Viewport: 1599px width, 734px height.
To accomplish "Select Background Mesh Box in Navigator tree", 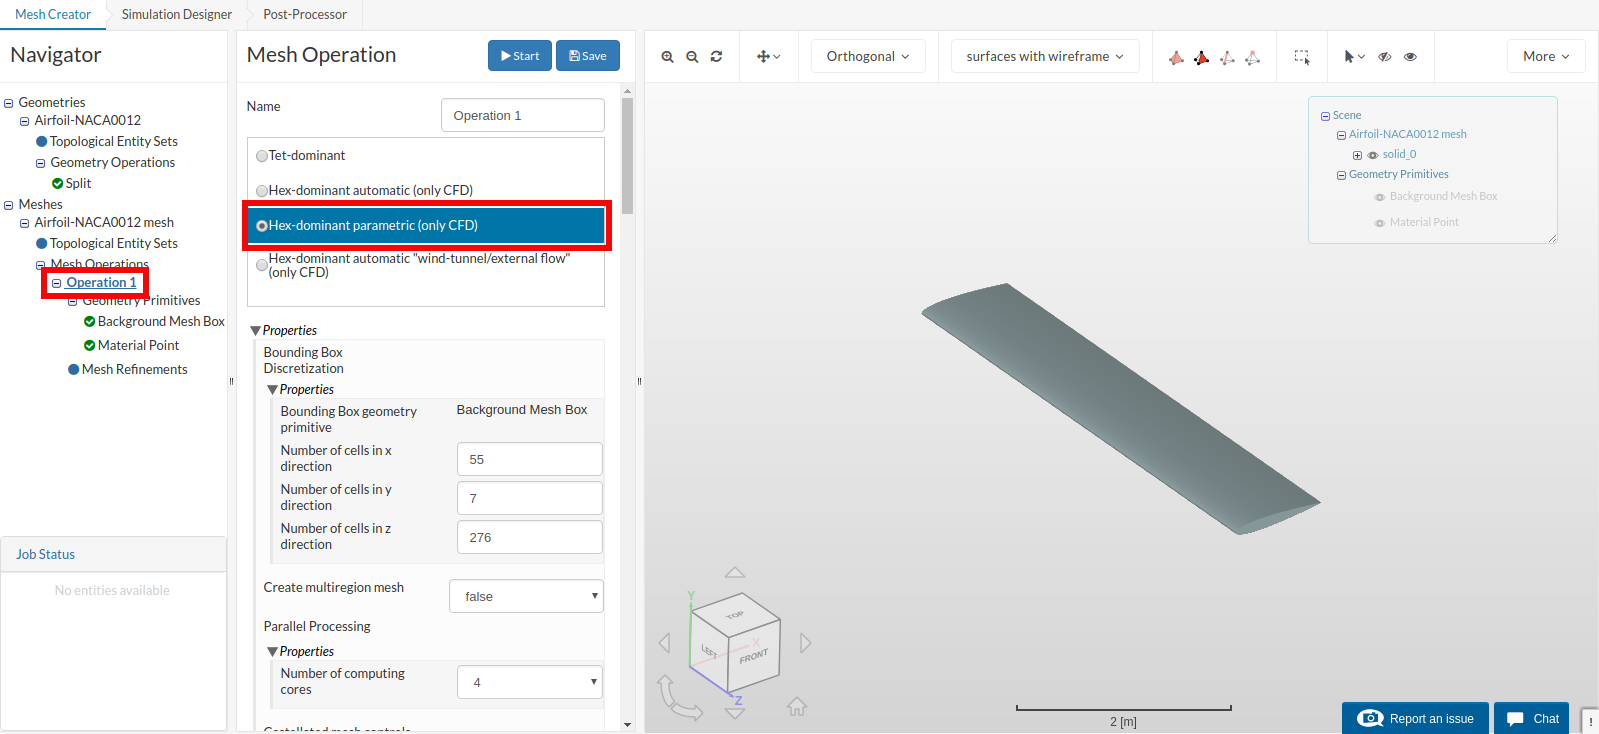I will pyautogui.click(x=161, y=322).
